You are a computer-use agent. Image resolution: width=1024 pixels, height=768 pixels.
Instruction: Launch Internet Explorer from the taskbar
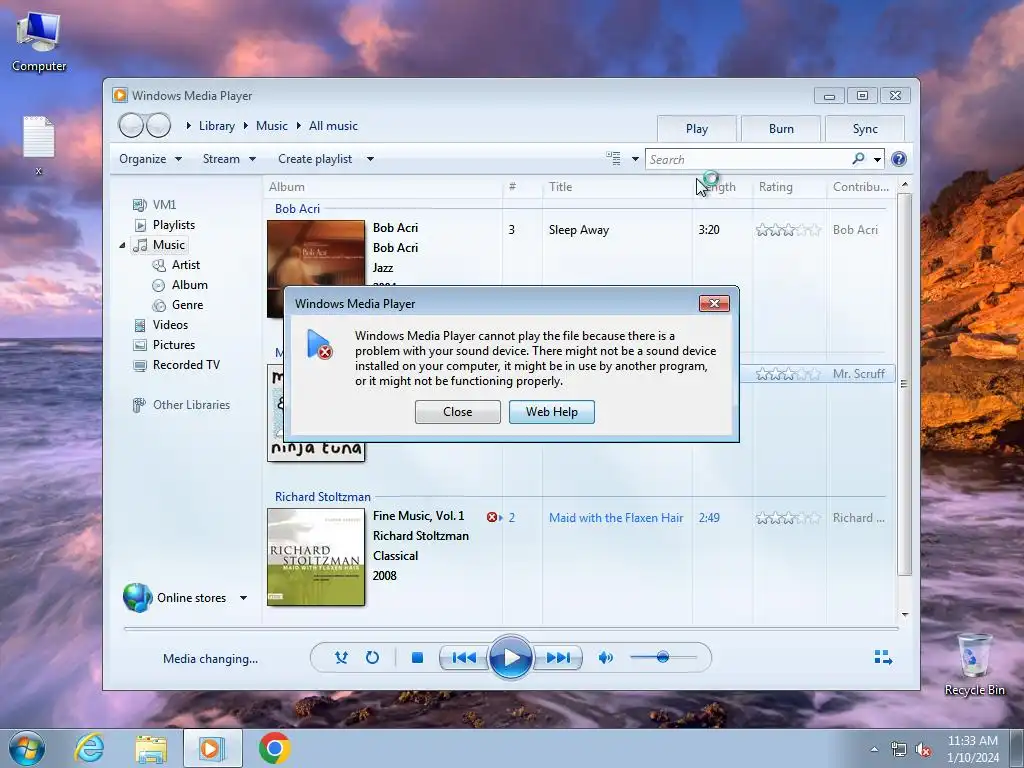(x=89, y=748)
